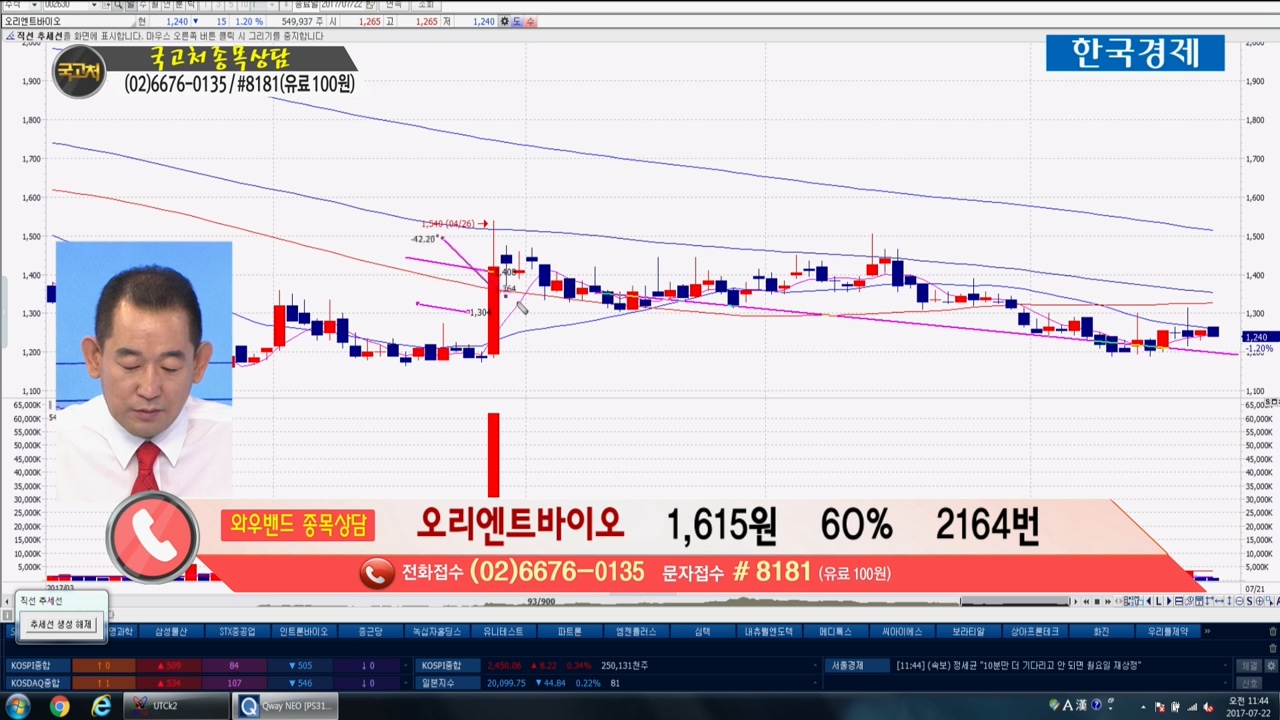The height and width of the screenshot is (720, 1280).
Task: Click the stop playback icon under chart
Action: point(1097,601)
